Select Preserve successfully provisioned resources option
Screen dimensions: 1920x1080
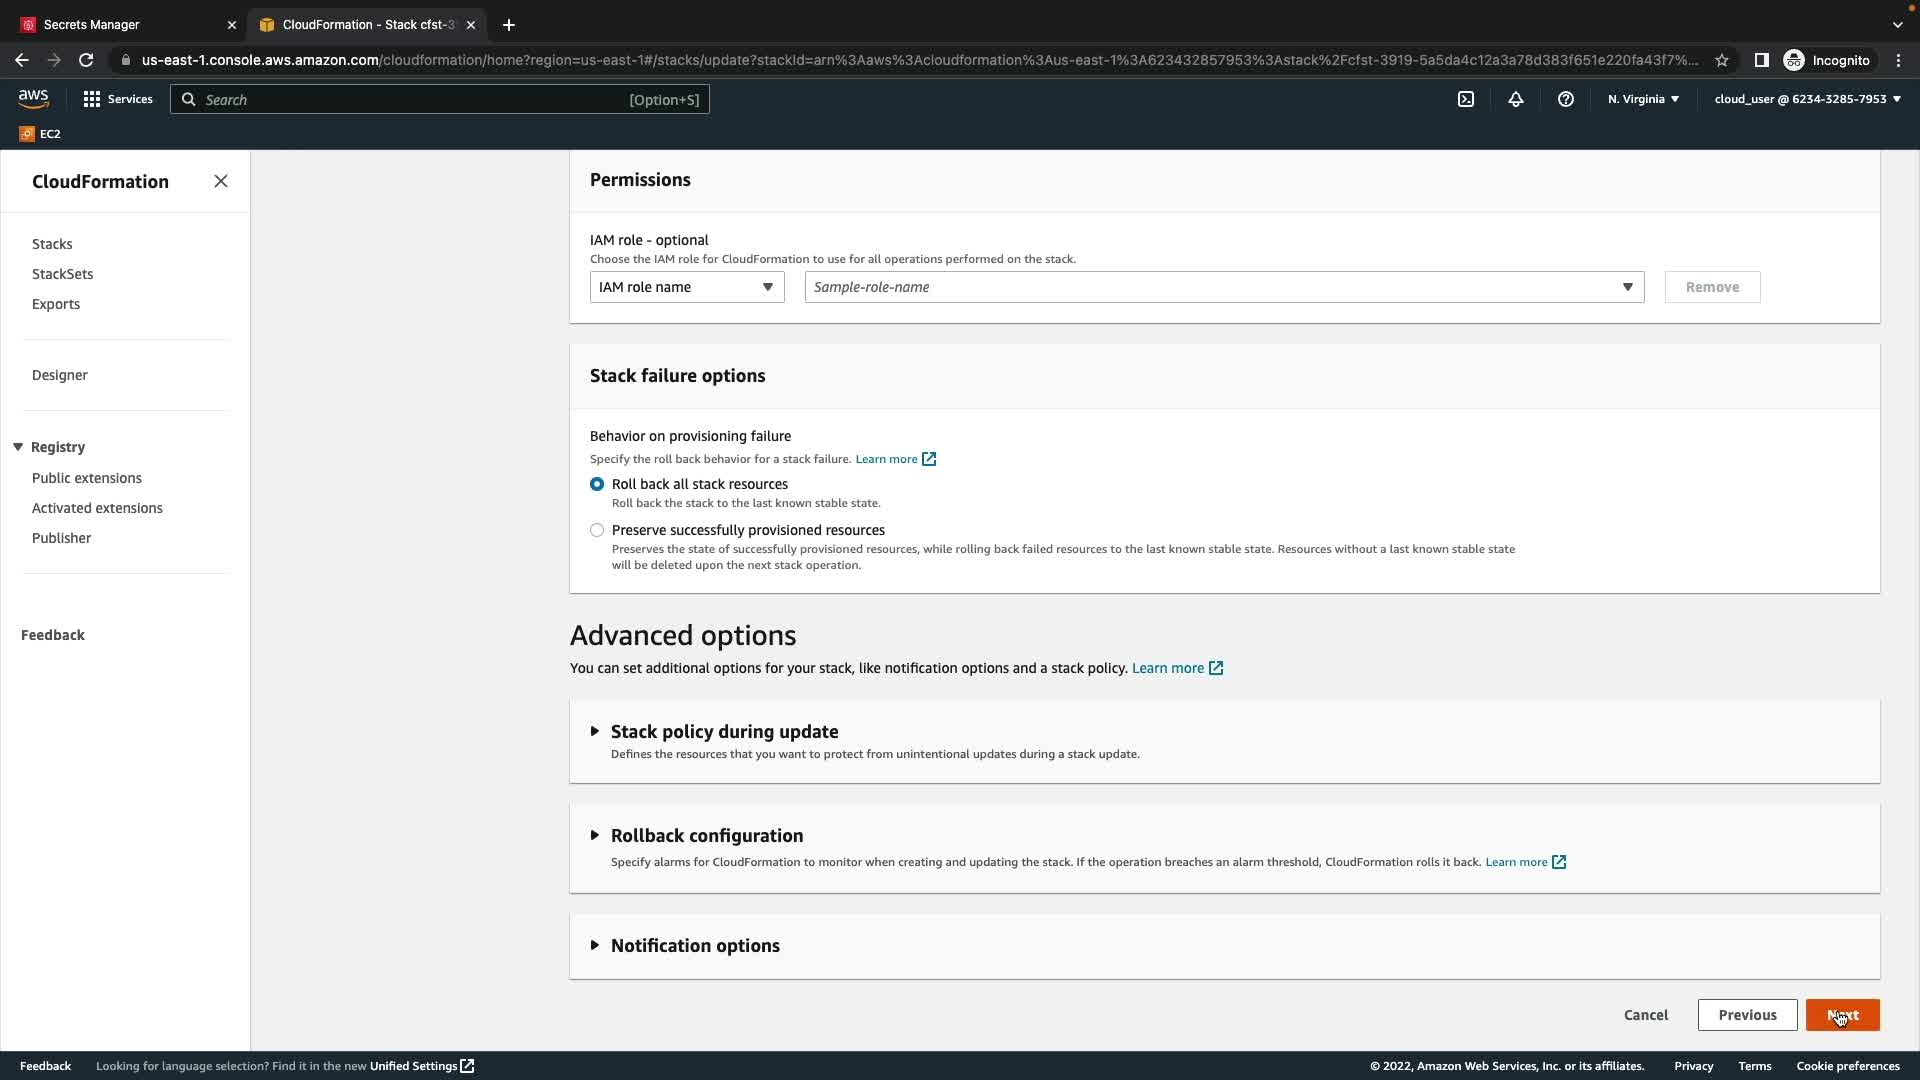click(x=597, y=530)
